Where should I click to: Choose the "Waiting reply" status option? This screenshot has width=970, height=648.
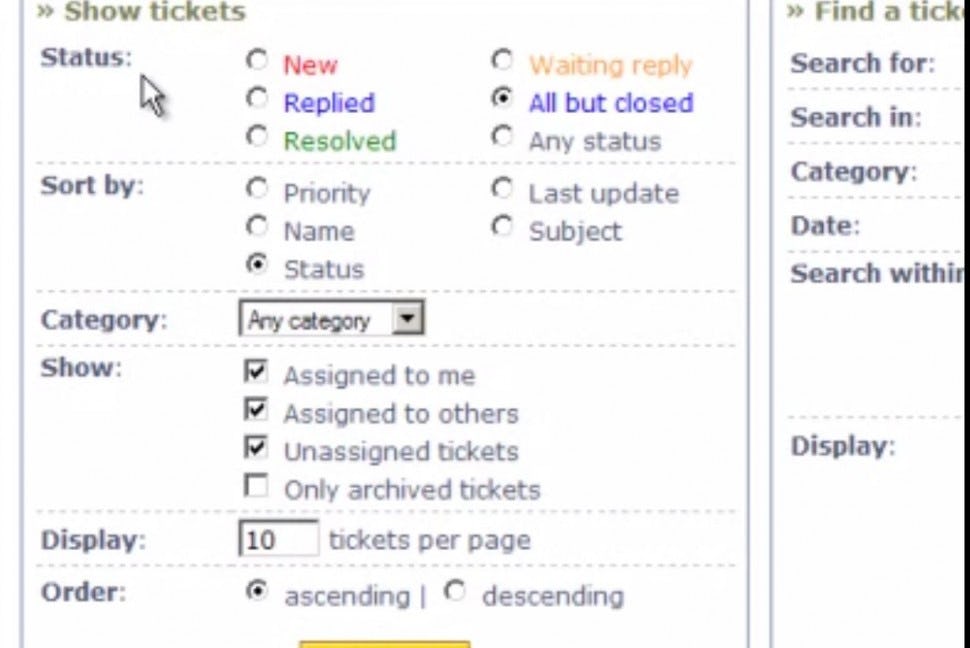coord(503,61)
